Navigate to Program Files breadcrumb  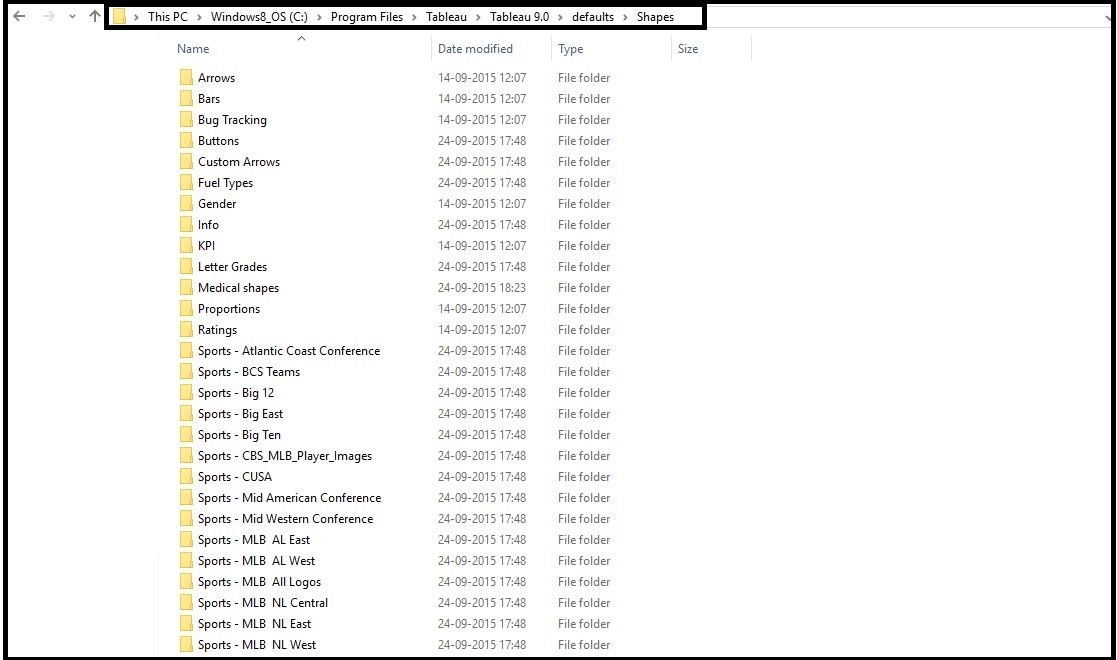point(367,16)
